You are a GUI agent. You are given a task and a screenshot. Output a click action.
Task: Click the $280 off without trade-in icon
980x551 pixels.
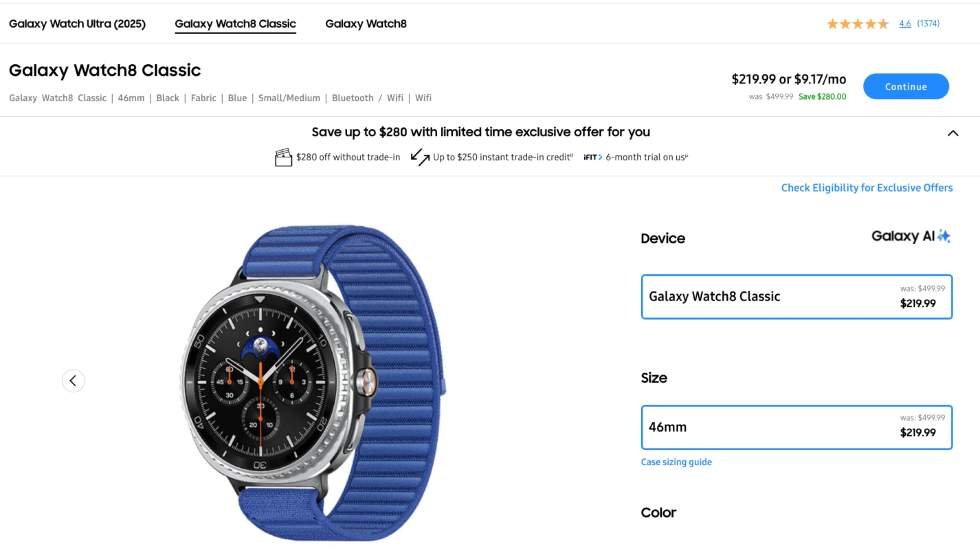click(283, 157)
